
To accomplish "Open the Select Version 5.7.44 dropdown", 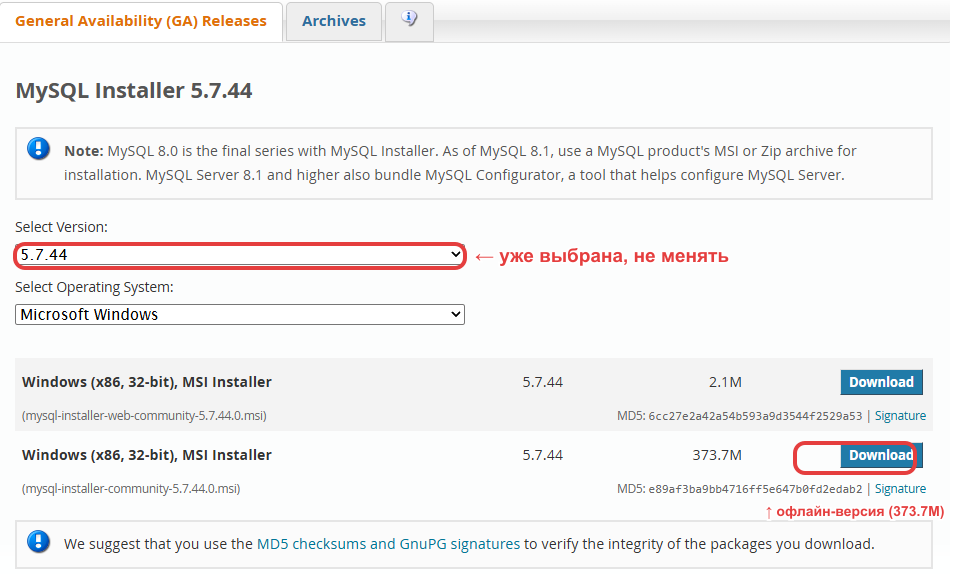I will (240, 255).
